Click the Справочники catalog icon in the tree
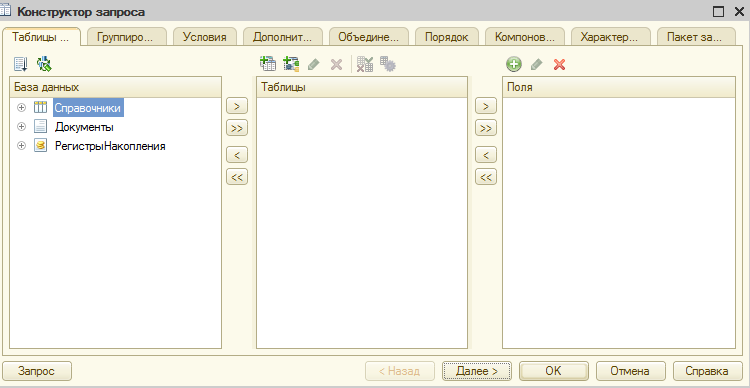The width and height of the screenshot is (750, 388). (40, 108)
